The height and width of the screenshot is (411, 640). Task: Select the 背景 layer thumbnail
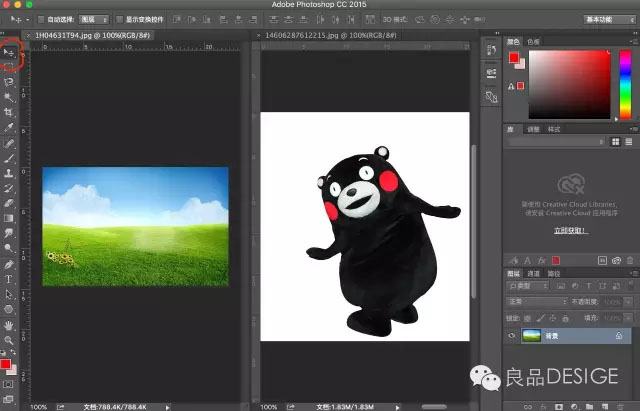[x=531, y=337]
